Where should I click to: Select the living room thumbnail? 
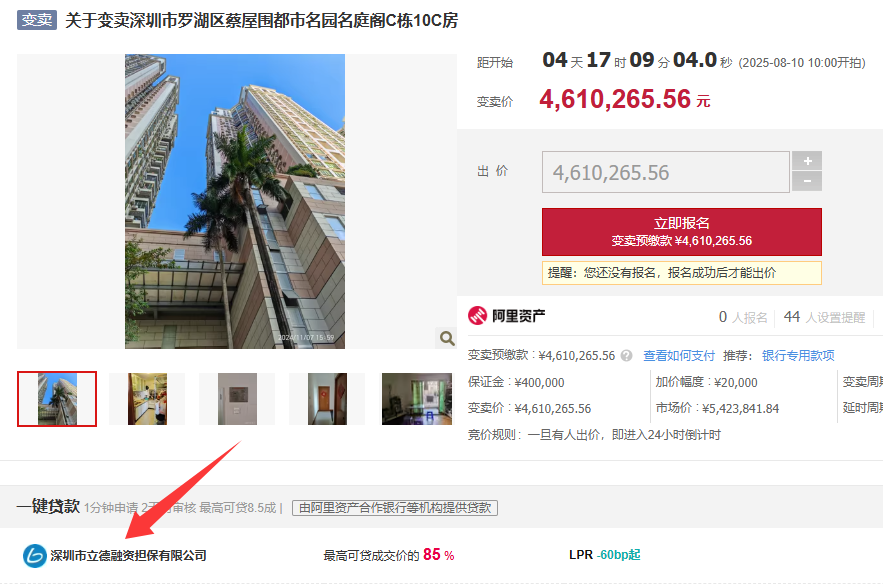(x=417, y=399)
